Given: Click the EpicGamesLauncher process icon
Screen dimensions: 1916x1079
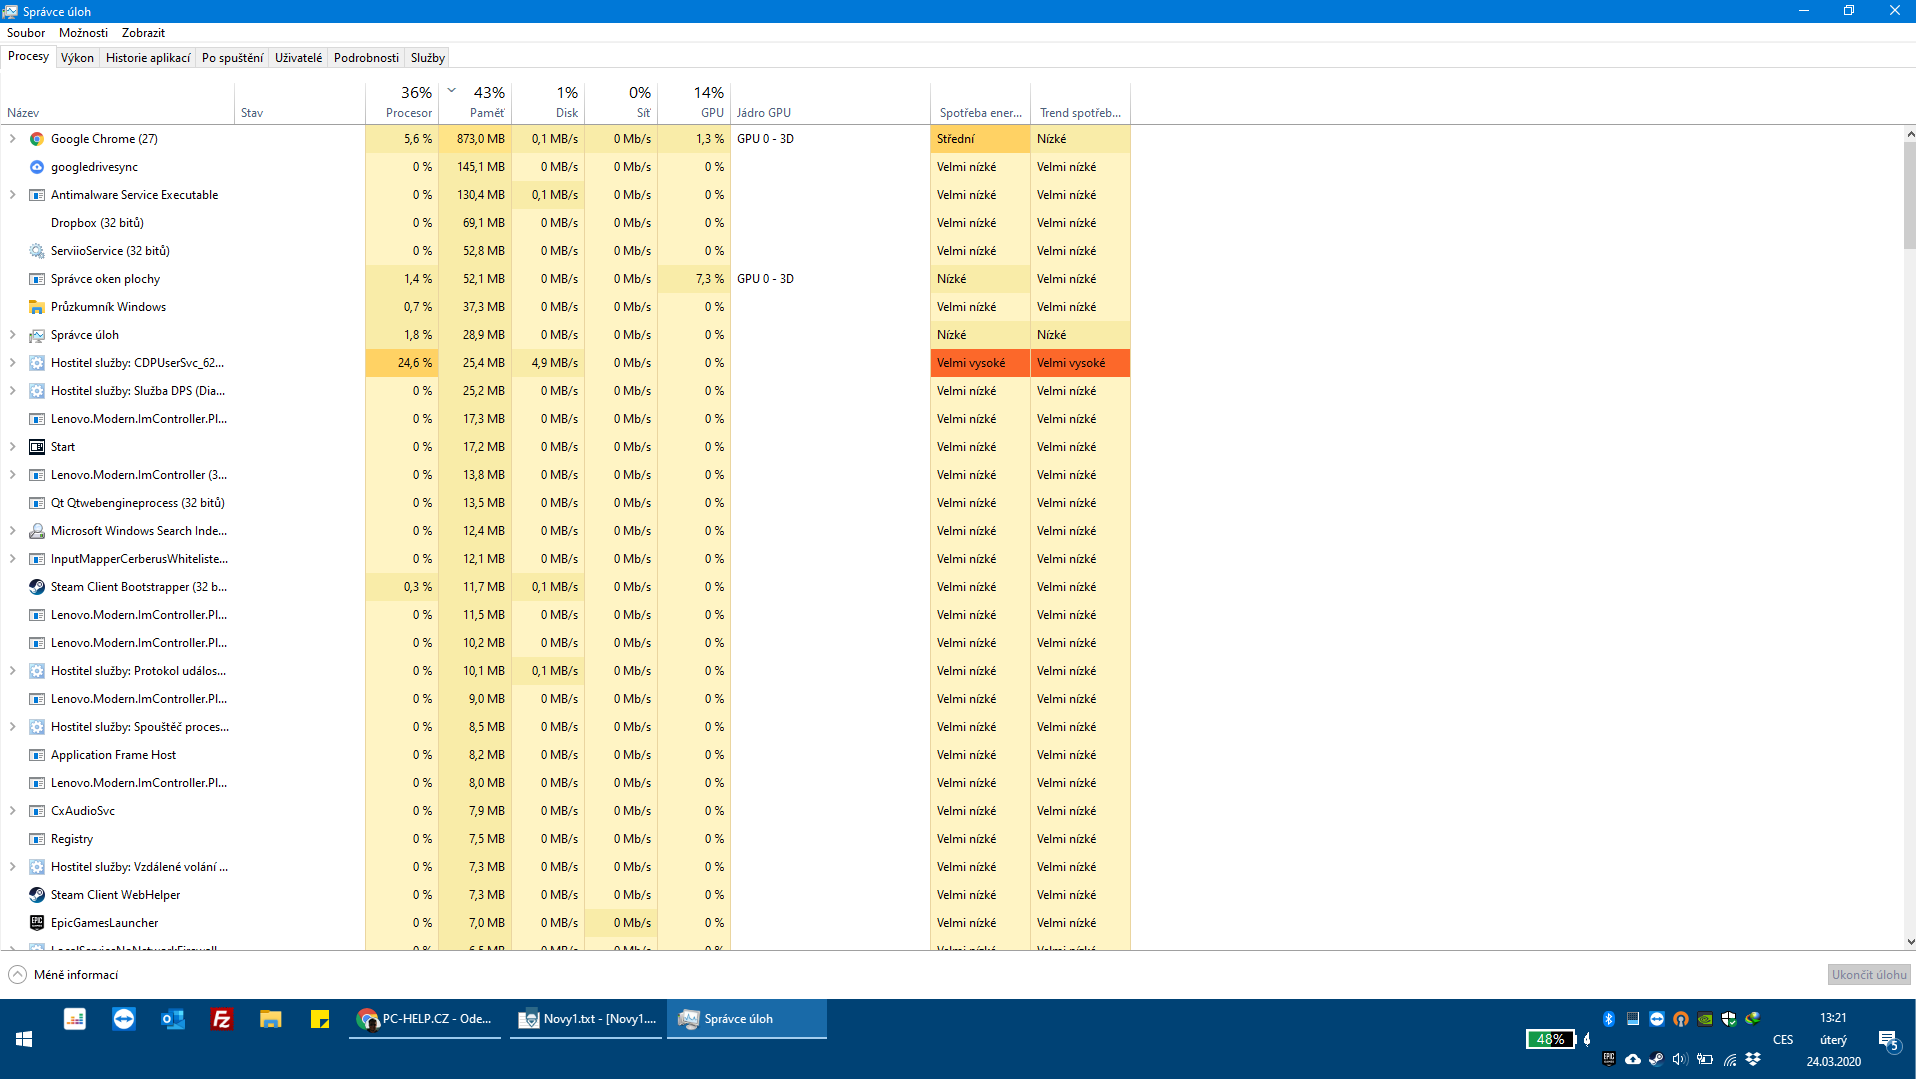Looking at the screenshot, I should [x=37, y=923].
